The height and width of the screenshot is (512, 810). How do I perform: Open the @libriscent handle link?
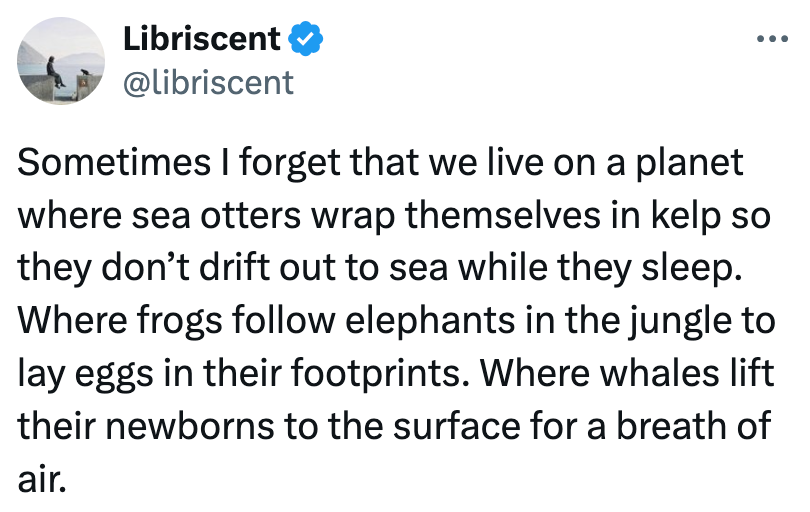pos(207,81)
